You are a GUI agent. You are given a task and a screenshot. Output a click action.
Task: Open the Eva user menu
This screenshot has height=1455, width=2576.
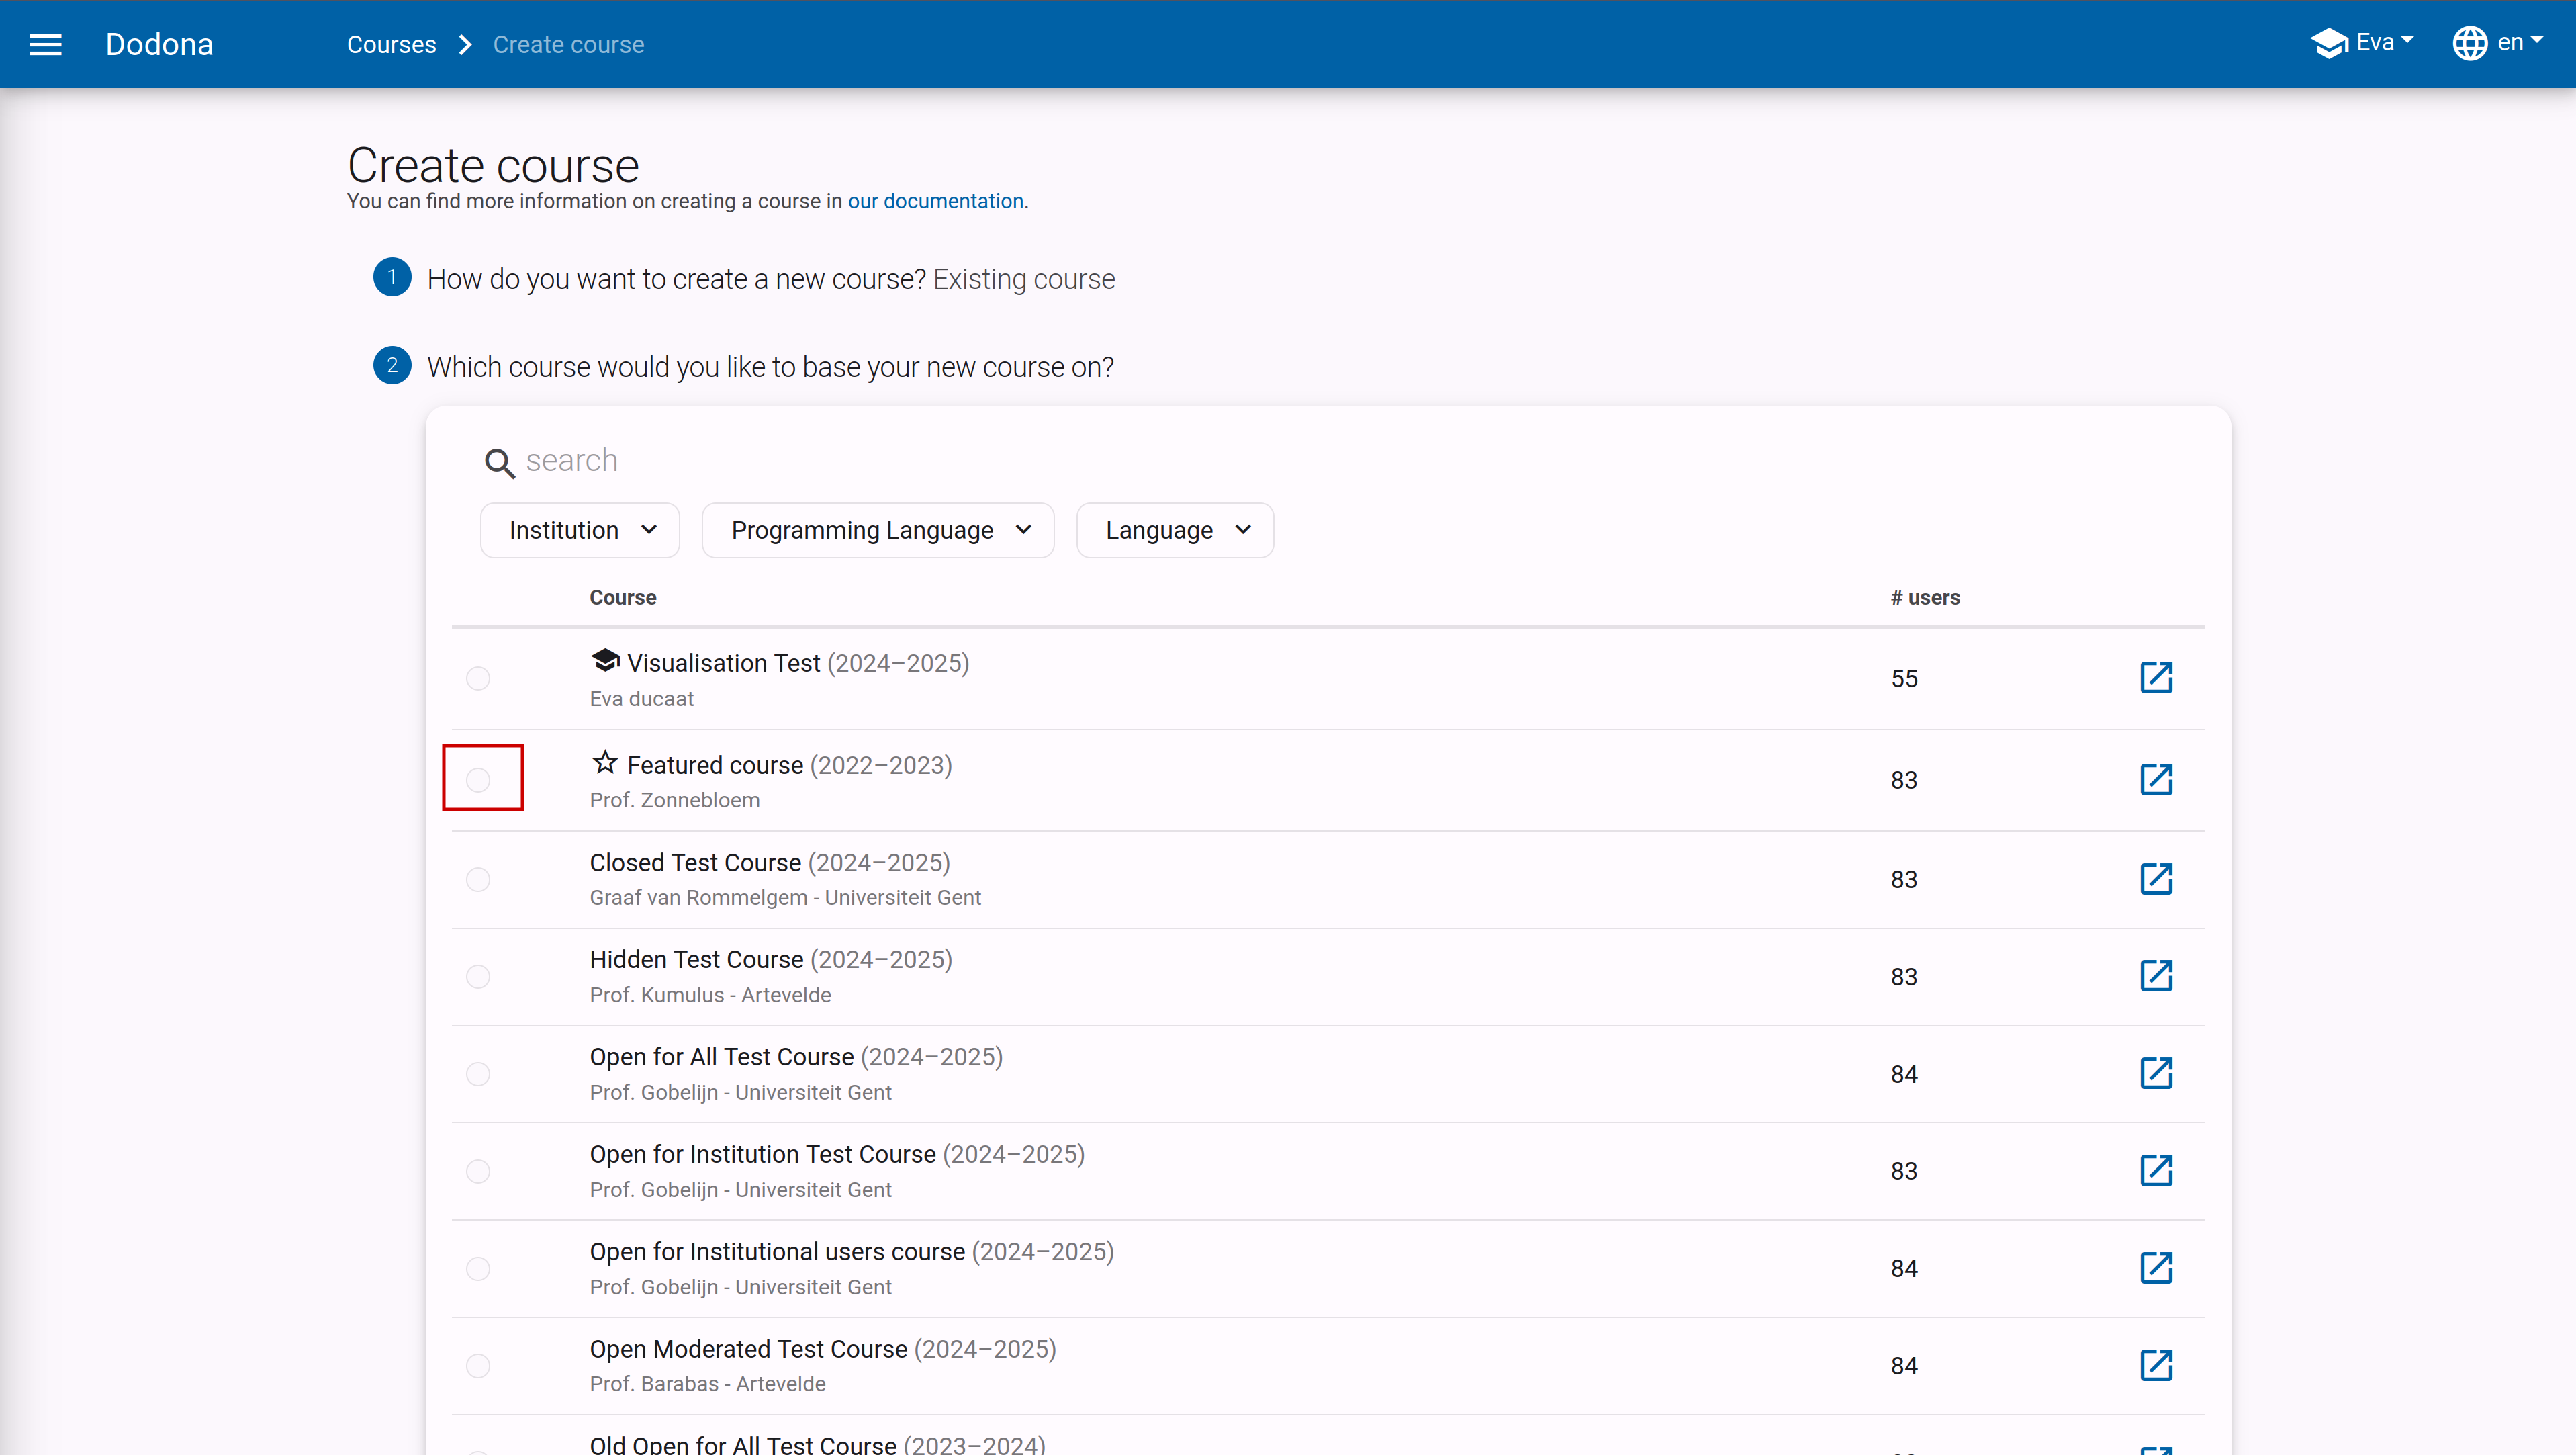tap(2362, 43)
